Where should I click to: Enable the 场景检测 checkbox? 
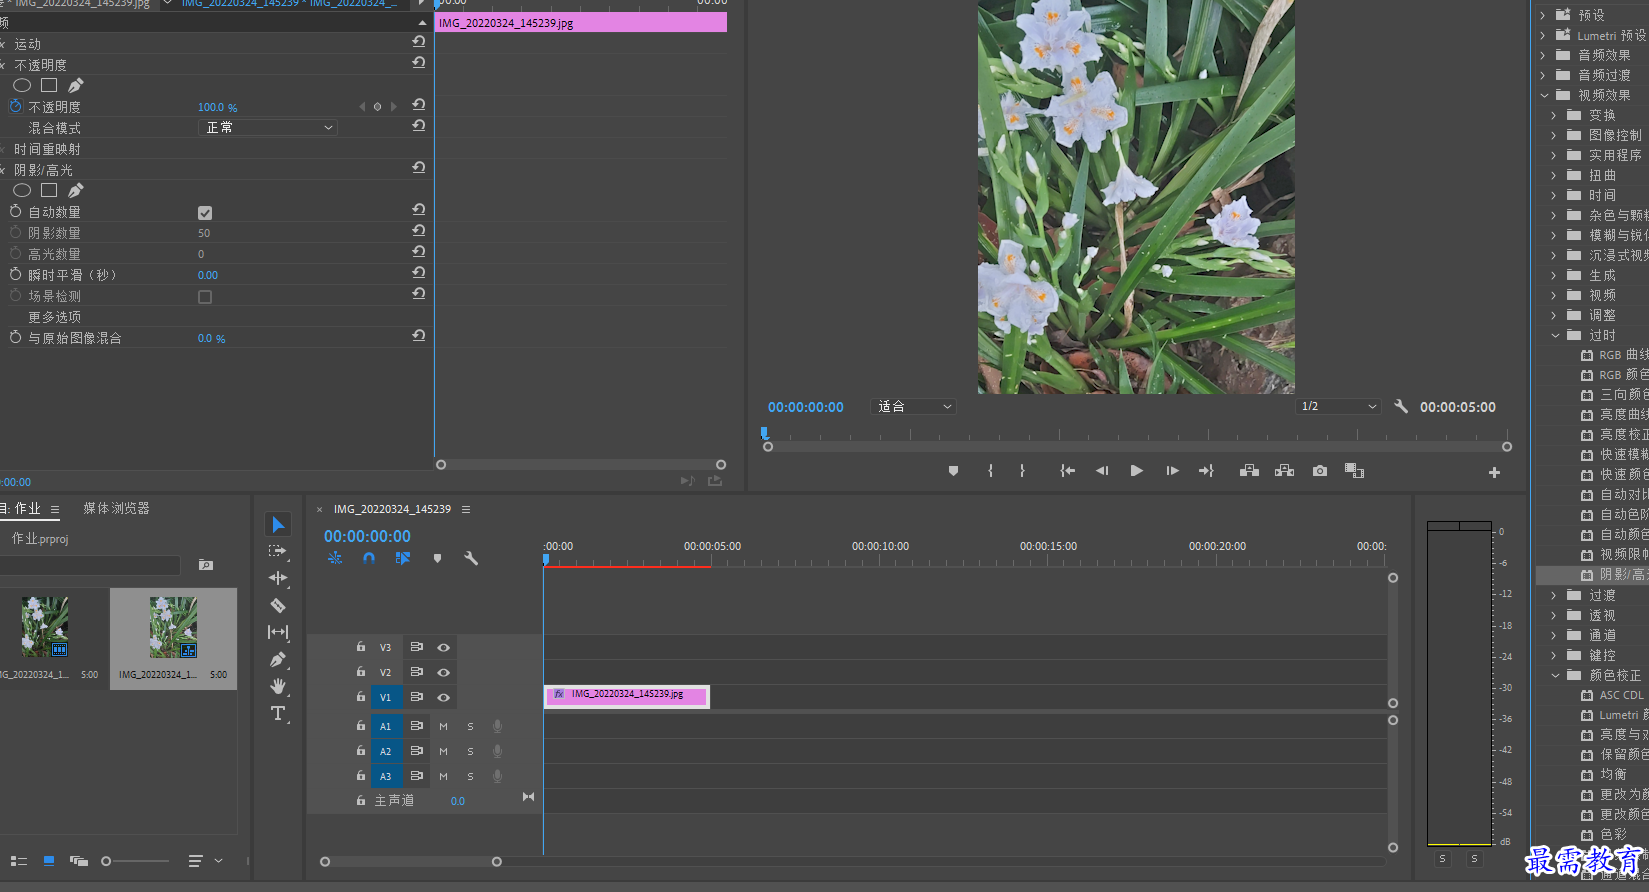(205, 297)
